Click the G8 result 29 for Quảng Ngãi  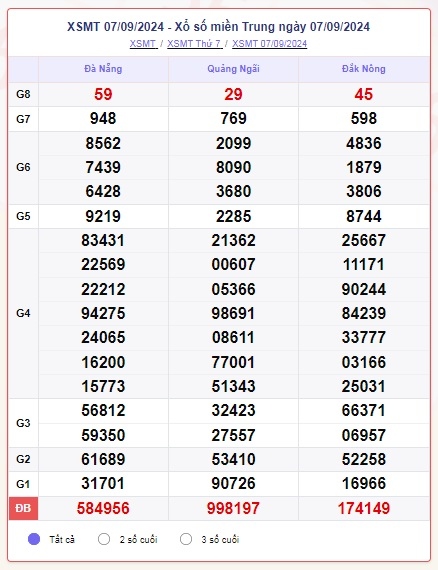(233, 95)
